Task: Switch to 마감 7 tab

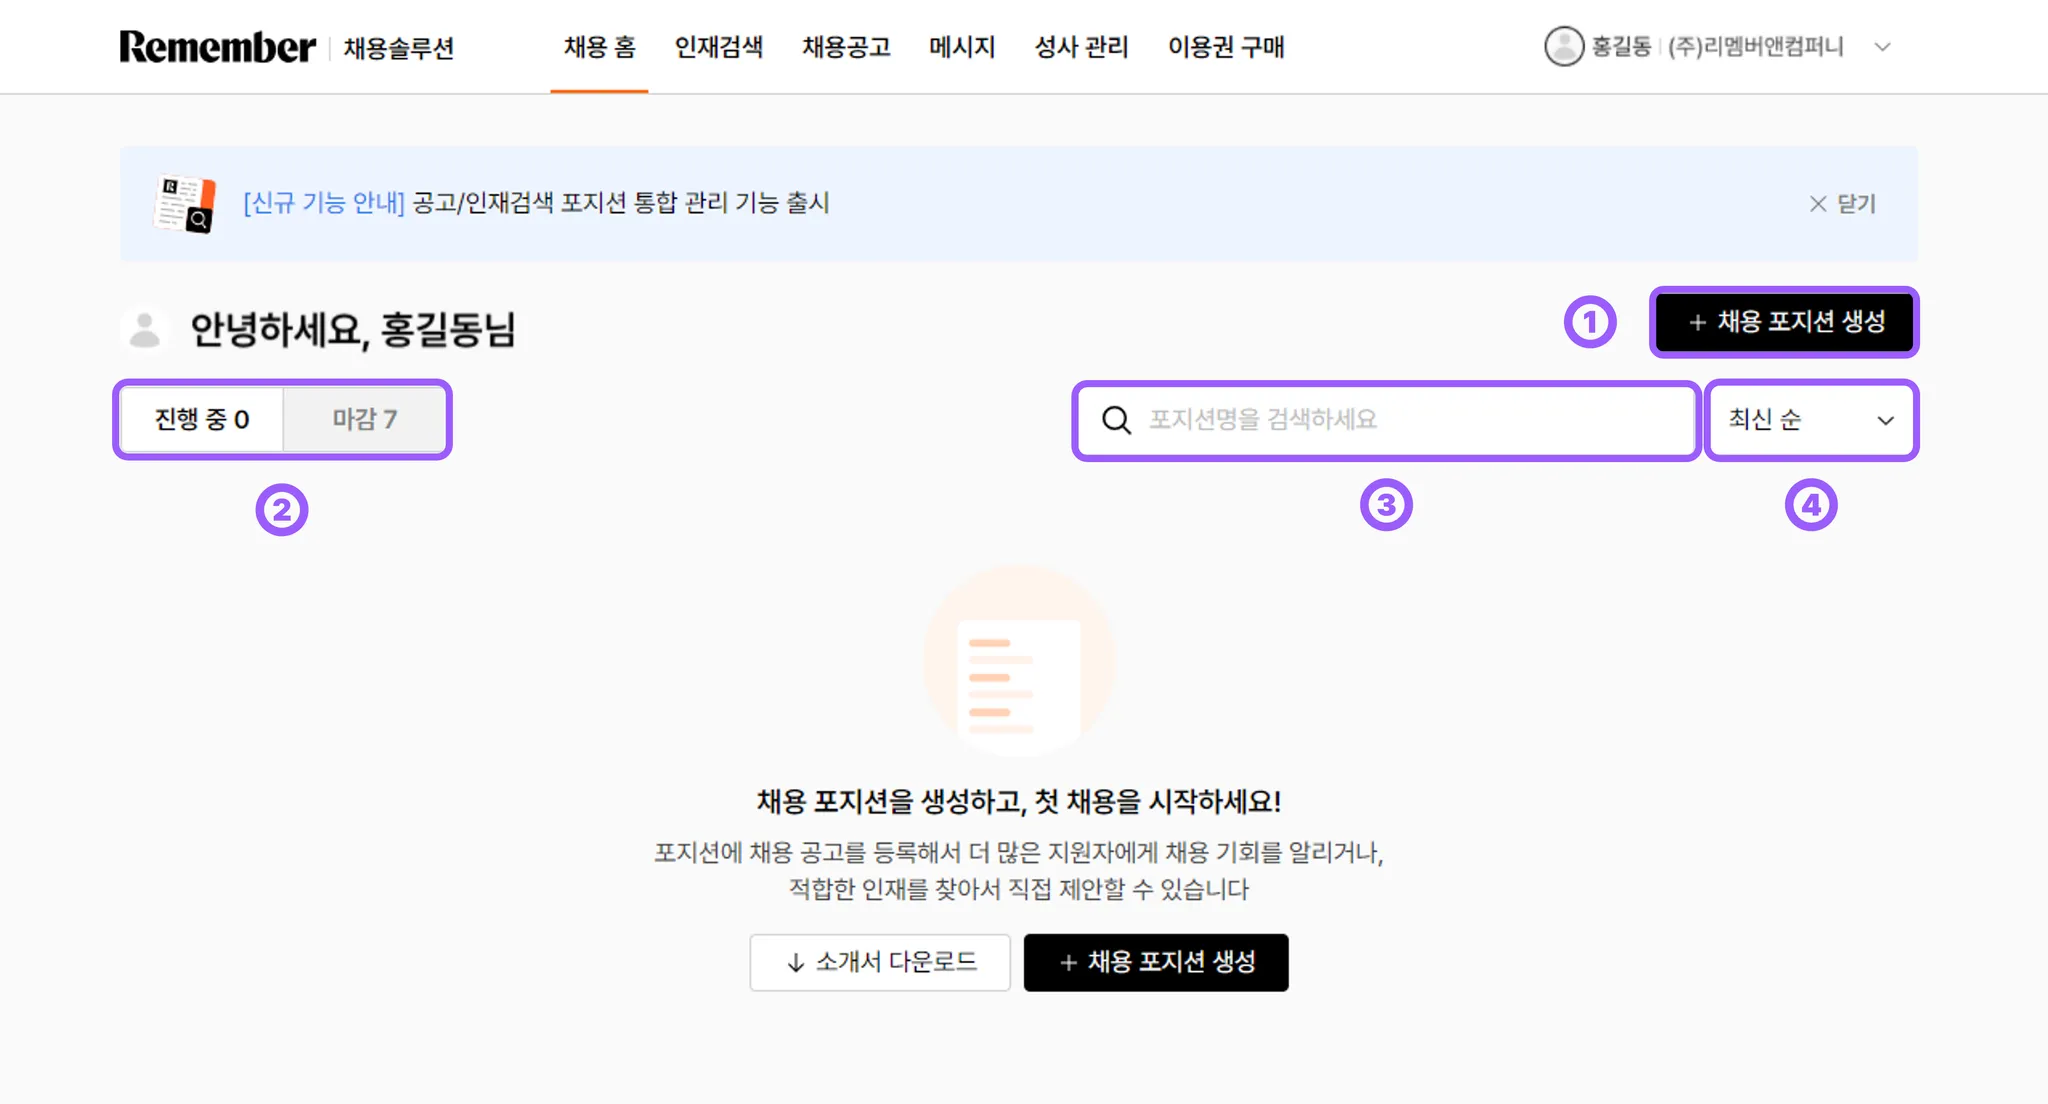Action: click(365, 419)
